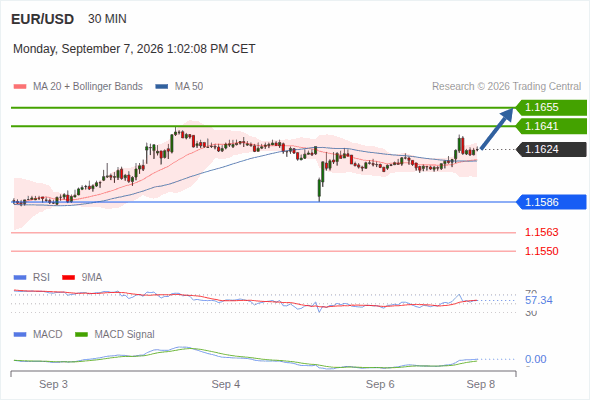Image resolution: width=590 pixels, height=400 pixels.
Task: Click the red 1.1550 support label
Action: [x=541, y=251]
